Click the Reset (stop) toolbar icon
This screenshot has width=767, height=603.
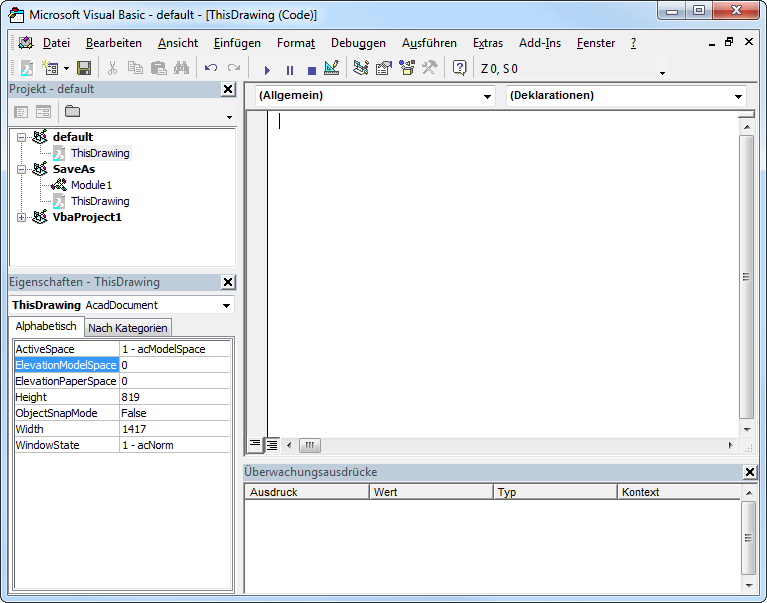point(311,70)
